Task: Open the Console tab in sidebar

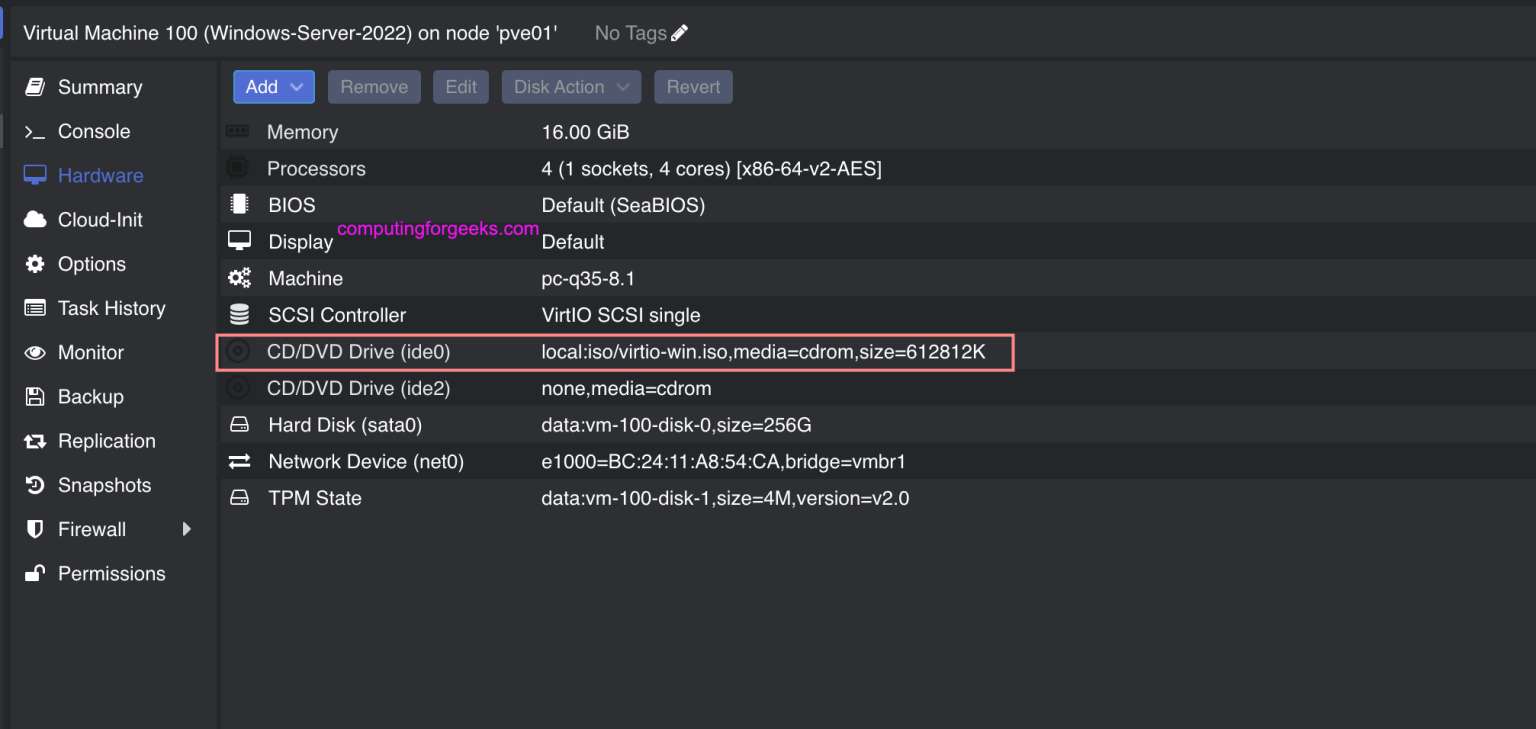Action: pos(93,131)
